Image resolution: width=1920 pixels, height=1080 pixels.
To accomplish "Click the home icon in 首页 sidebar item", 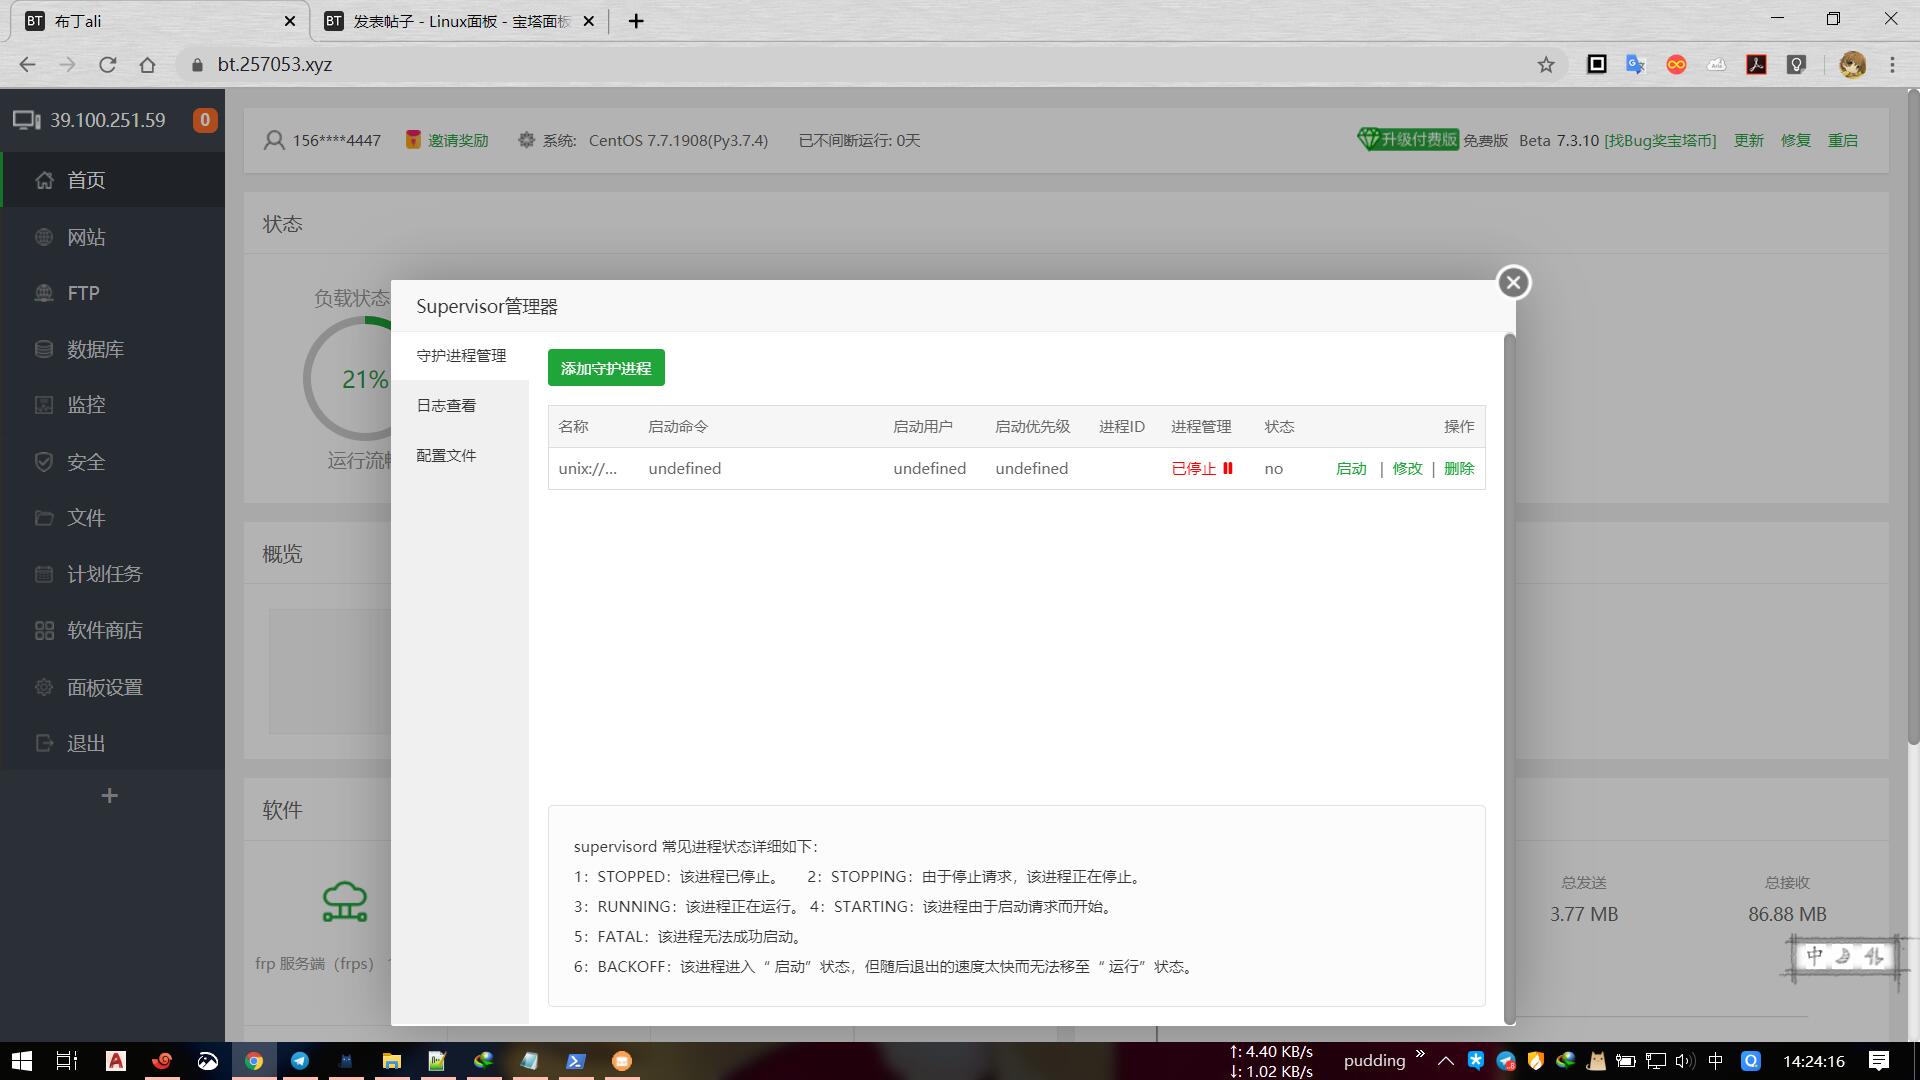I will (44, 180).
